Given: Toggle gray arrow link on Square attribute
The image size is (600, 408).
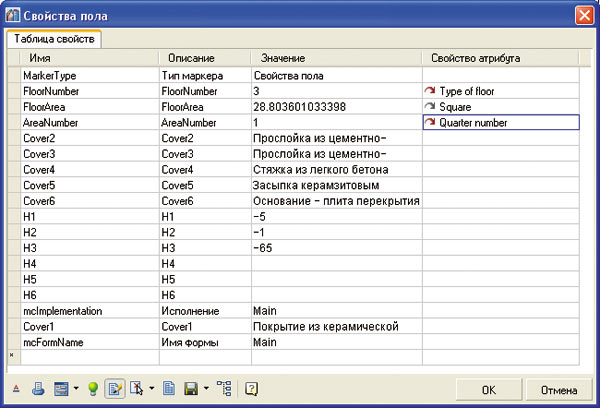Looking at the screenshot, I should point(431,107).
